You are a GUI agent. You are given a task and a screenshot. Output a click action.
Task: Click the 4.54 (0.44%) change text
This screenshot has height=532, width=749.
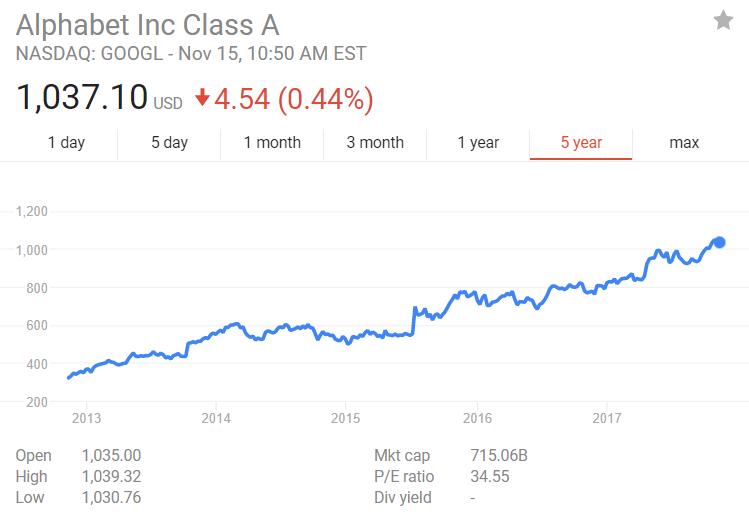point(296,98)
